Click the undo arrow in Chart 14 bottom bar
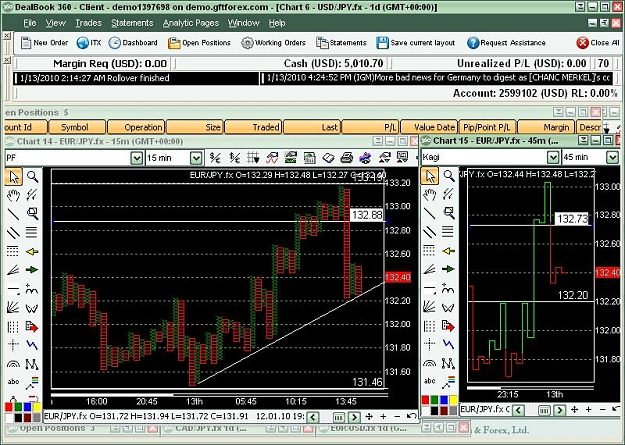 point(412,417)
